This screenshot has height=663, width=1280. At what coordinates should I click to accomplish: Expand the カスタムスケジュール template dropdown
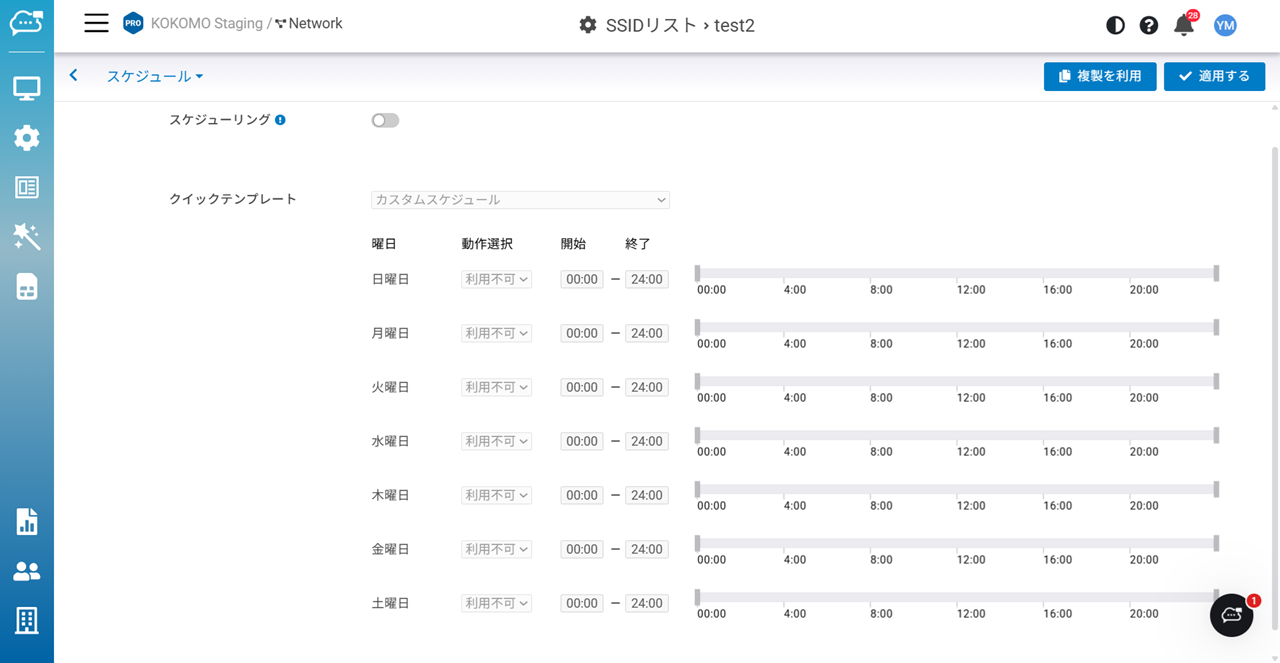[520, 200]
